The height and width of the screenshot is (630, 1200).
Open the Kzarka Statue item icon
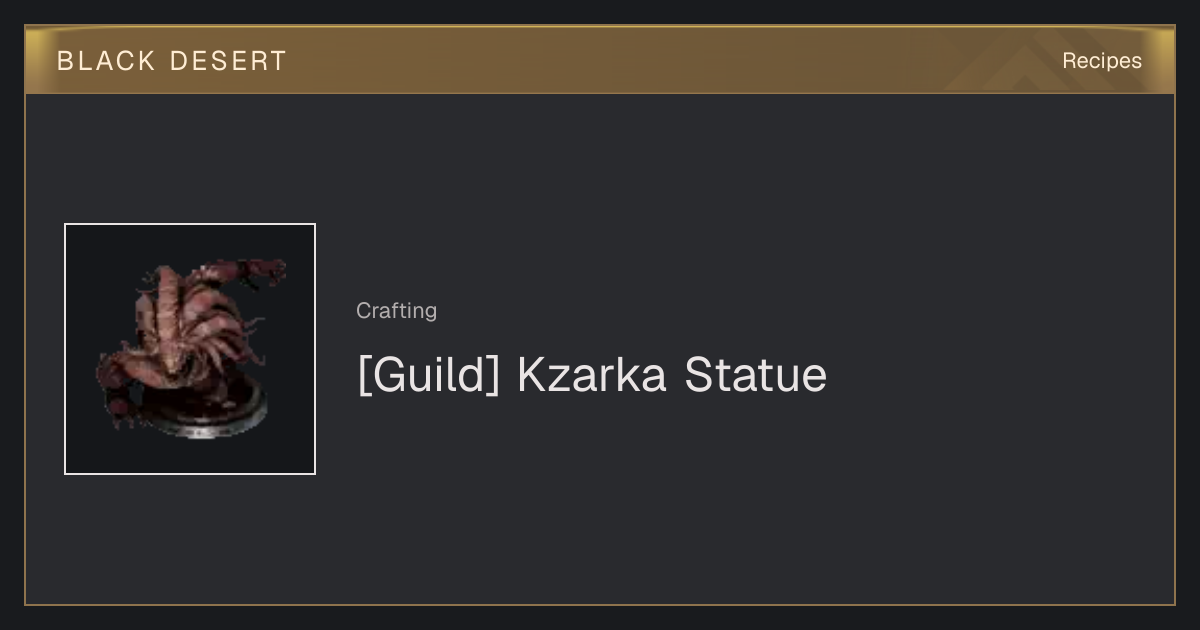190,349
